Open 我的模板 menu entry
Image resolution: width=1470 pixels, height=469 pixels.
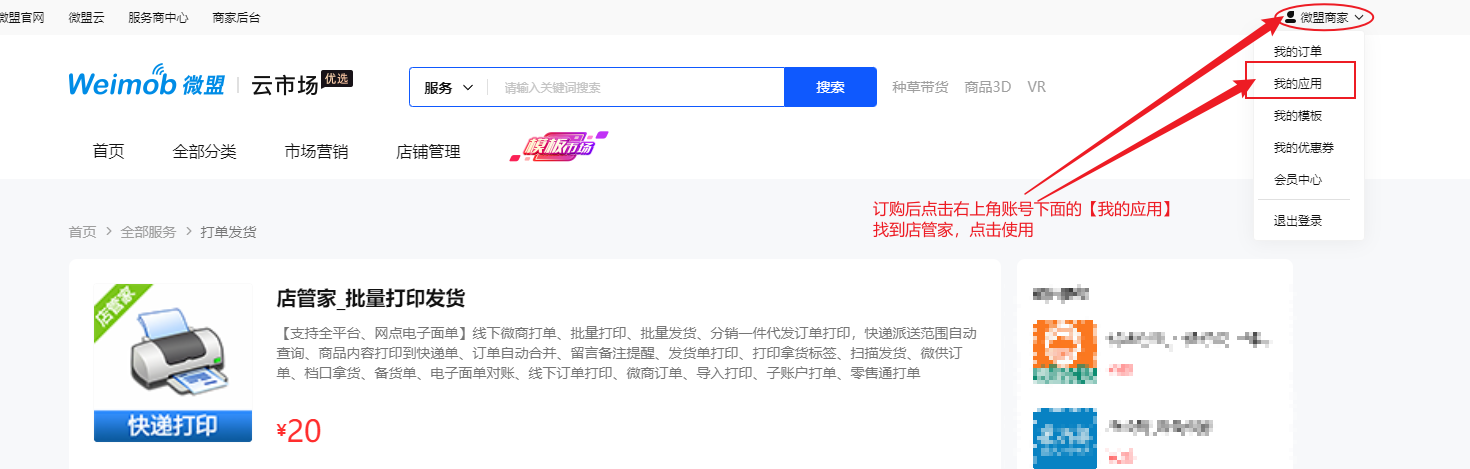pos(1297,115)
